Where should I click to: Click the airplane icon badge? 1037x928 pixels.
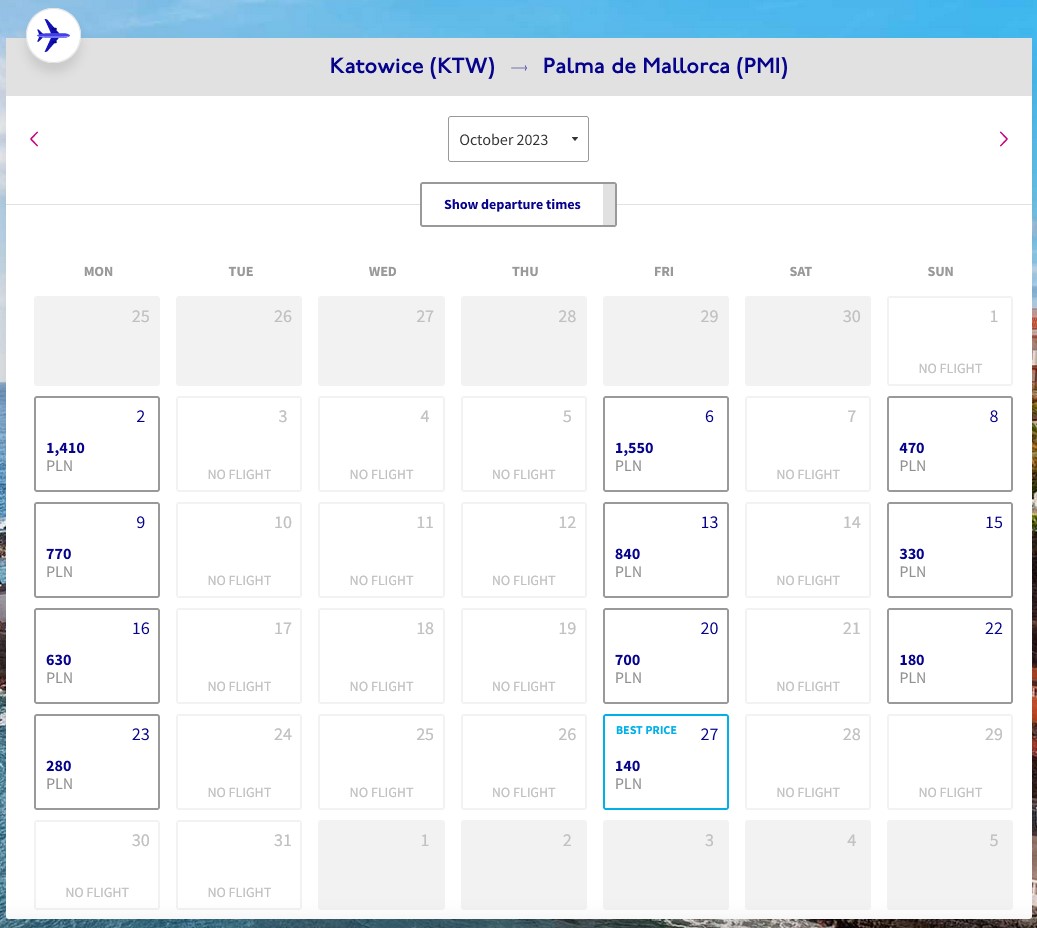(53, 35)
